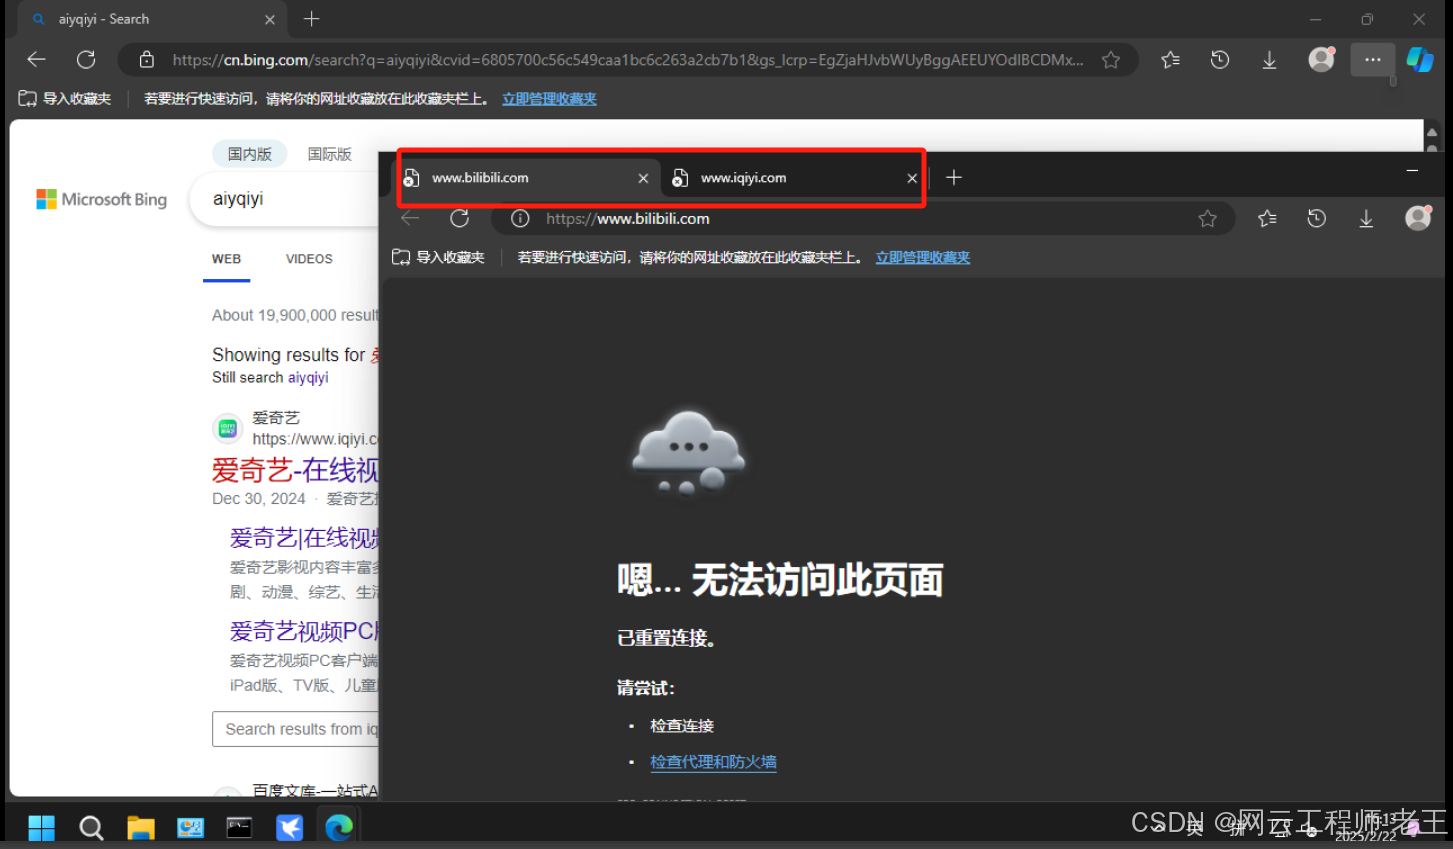The height and width of the screenshot is (849, 1453).
Task: Open downloads in the back window
Action: [1269, 60]
